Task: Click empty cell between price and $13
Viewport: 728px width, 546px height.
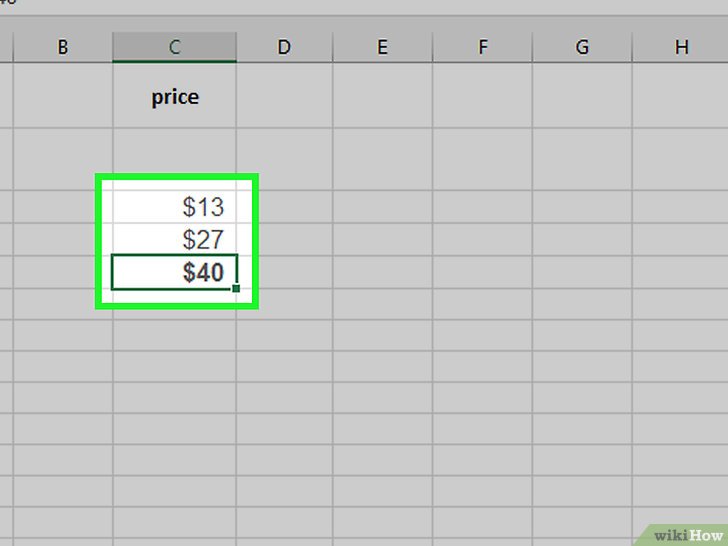Action: click(x=175, y=159)
